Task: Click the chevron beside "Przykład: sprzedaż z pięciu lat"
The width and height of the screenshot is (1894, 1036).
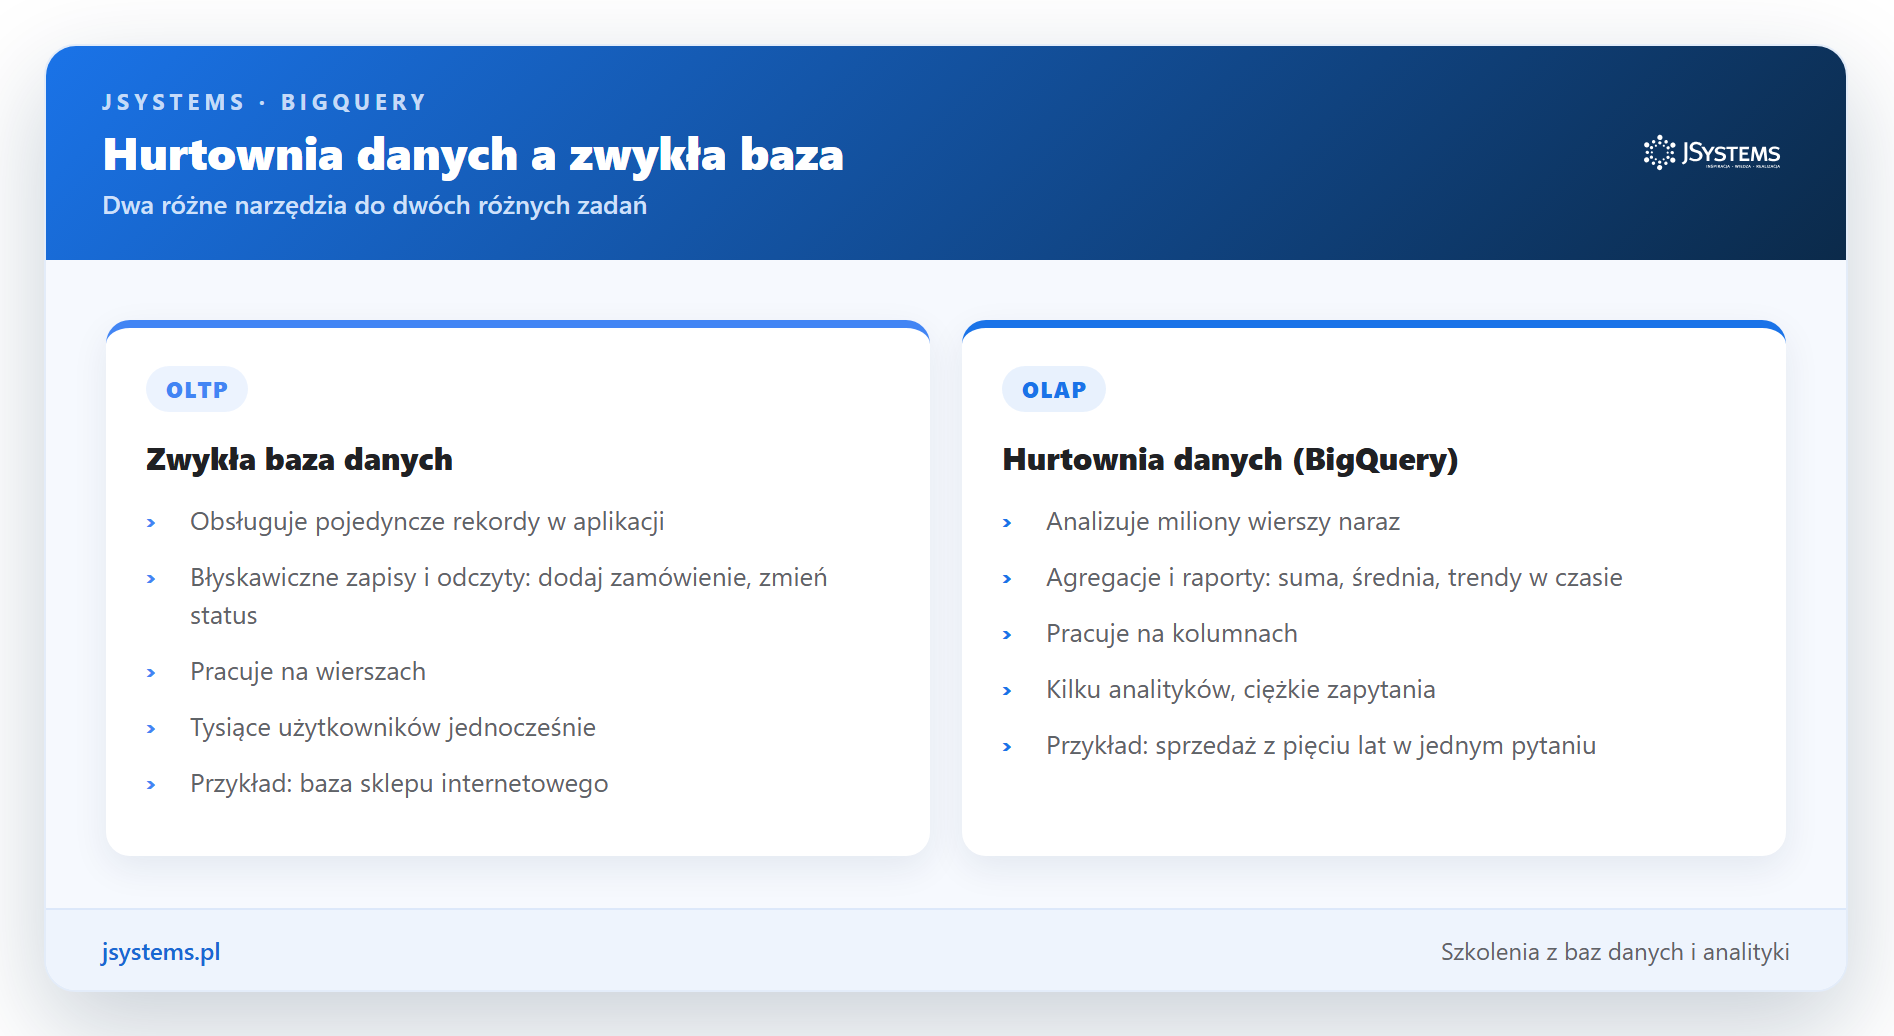Action: (1007, 747)
